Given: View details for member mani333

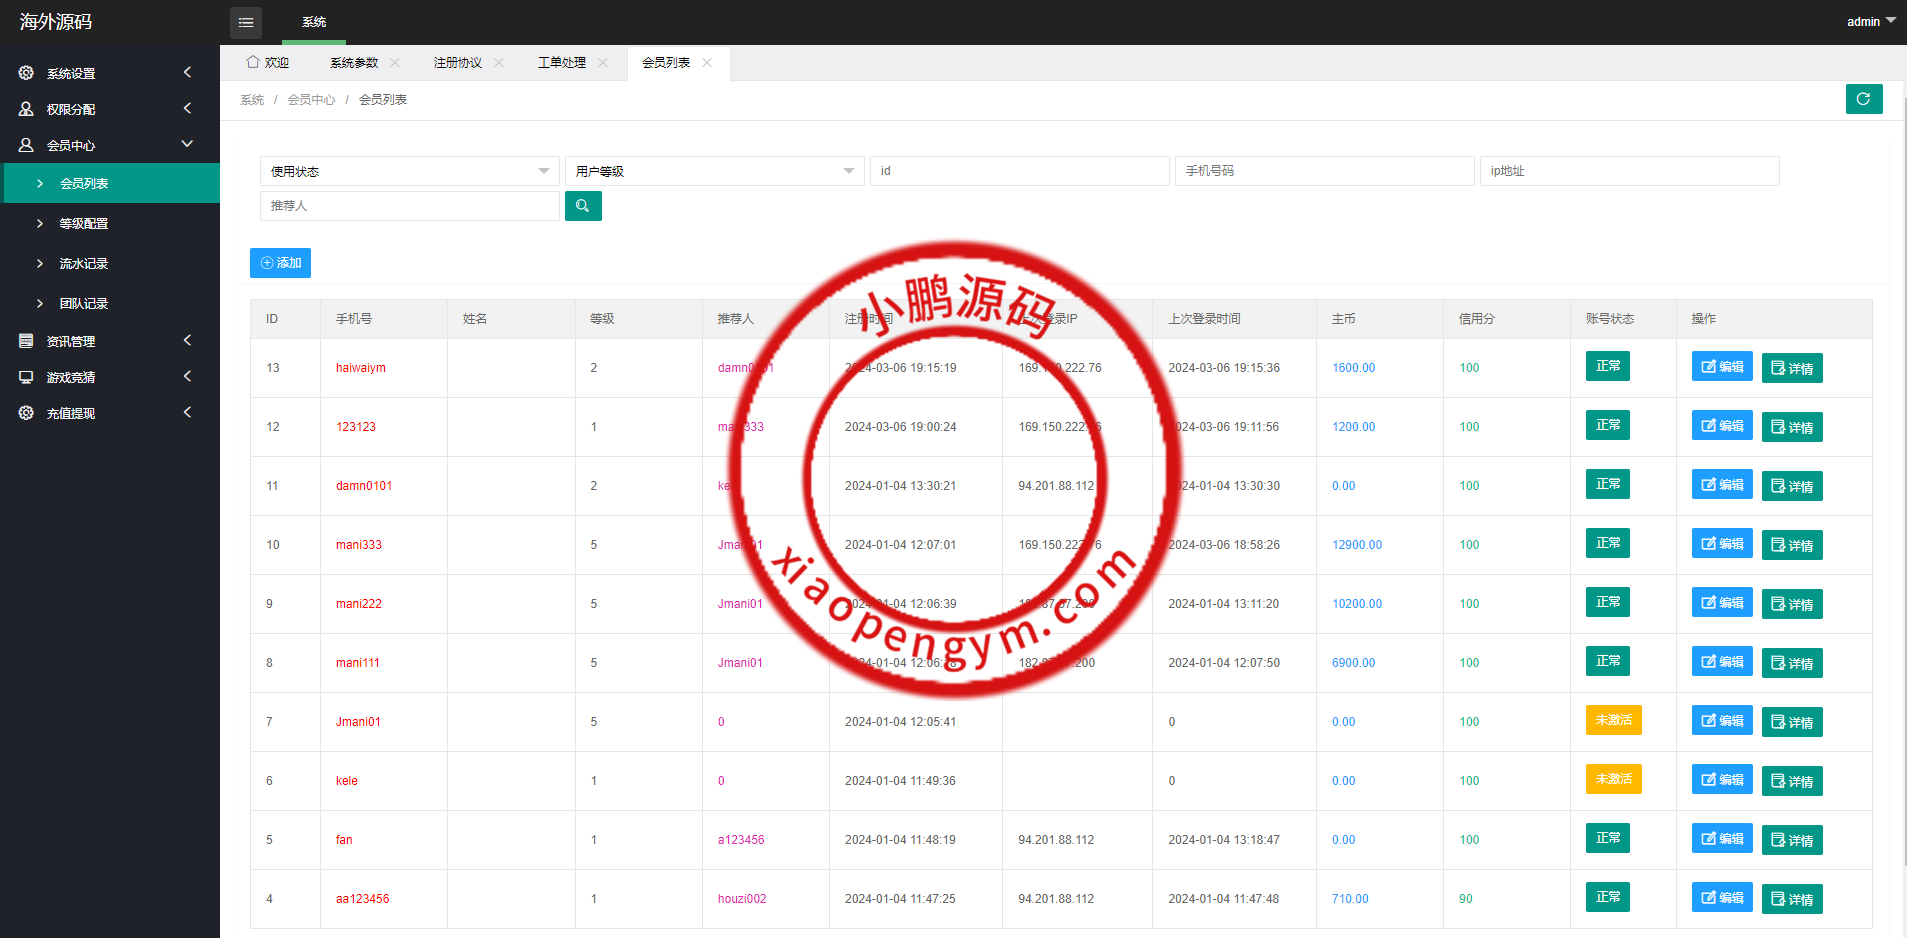Looking at the screenshot, I should [x=1792, y=545].
